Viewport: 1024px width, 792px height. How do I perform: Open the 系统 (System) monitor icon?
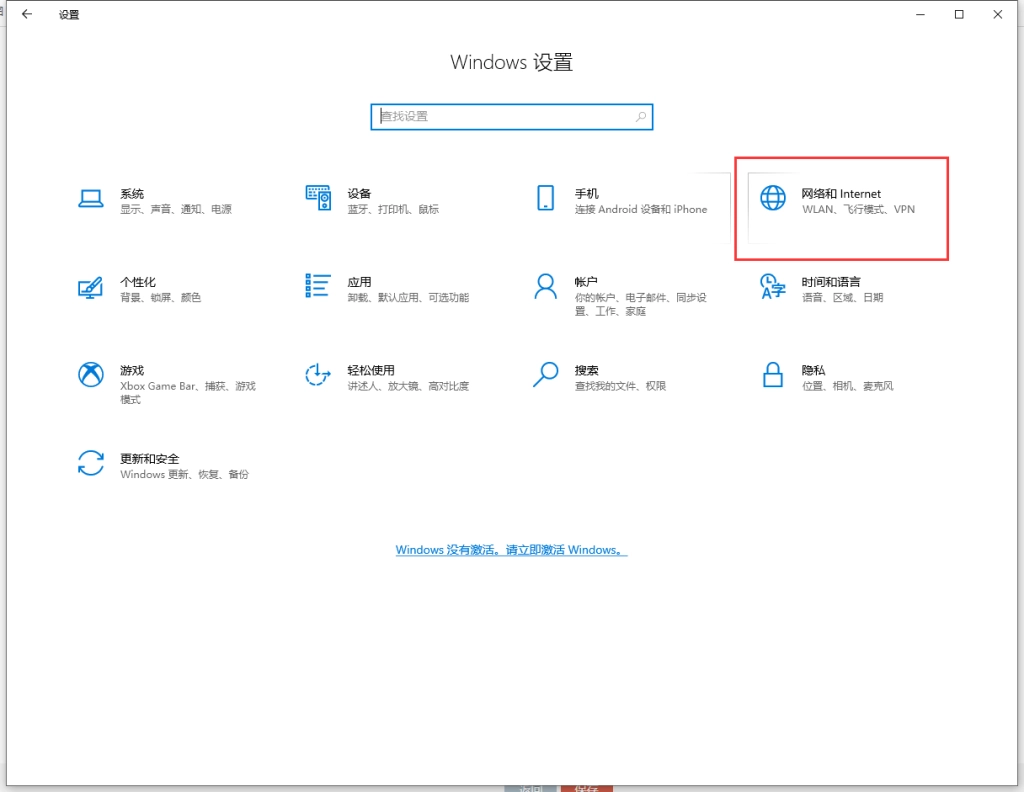point(91,199)
